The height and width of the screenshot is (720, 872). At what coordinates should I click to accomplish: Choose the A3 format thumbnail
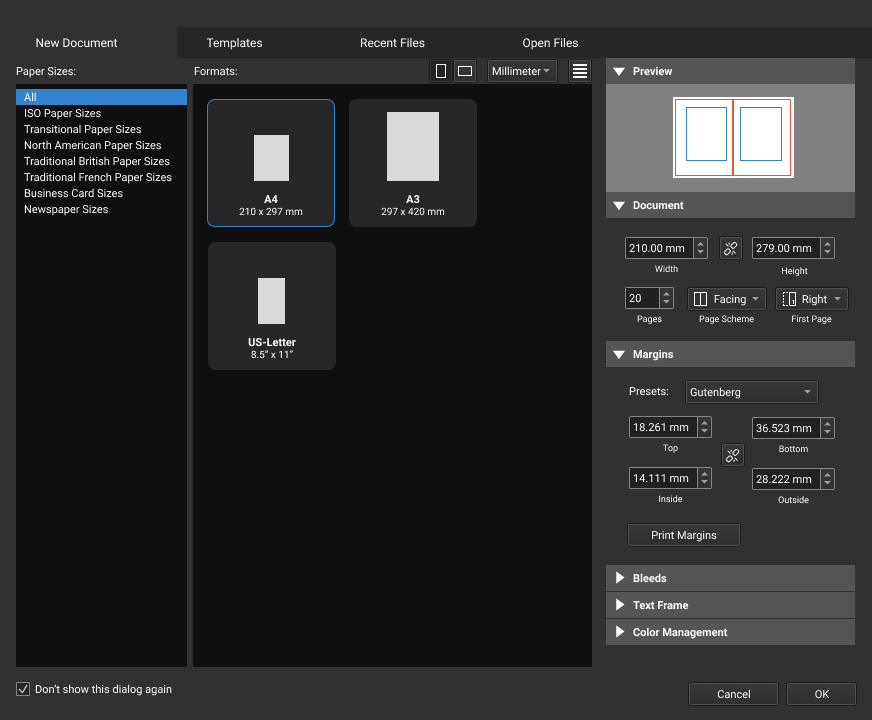(413, 163)
